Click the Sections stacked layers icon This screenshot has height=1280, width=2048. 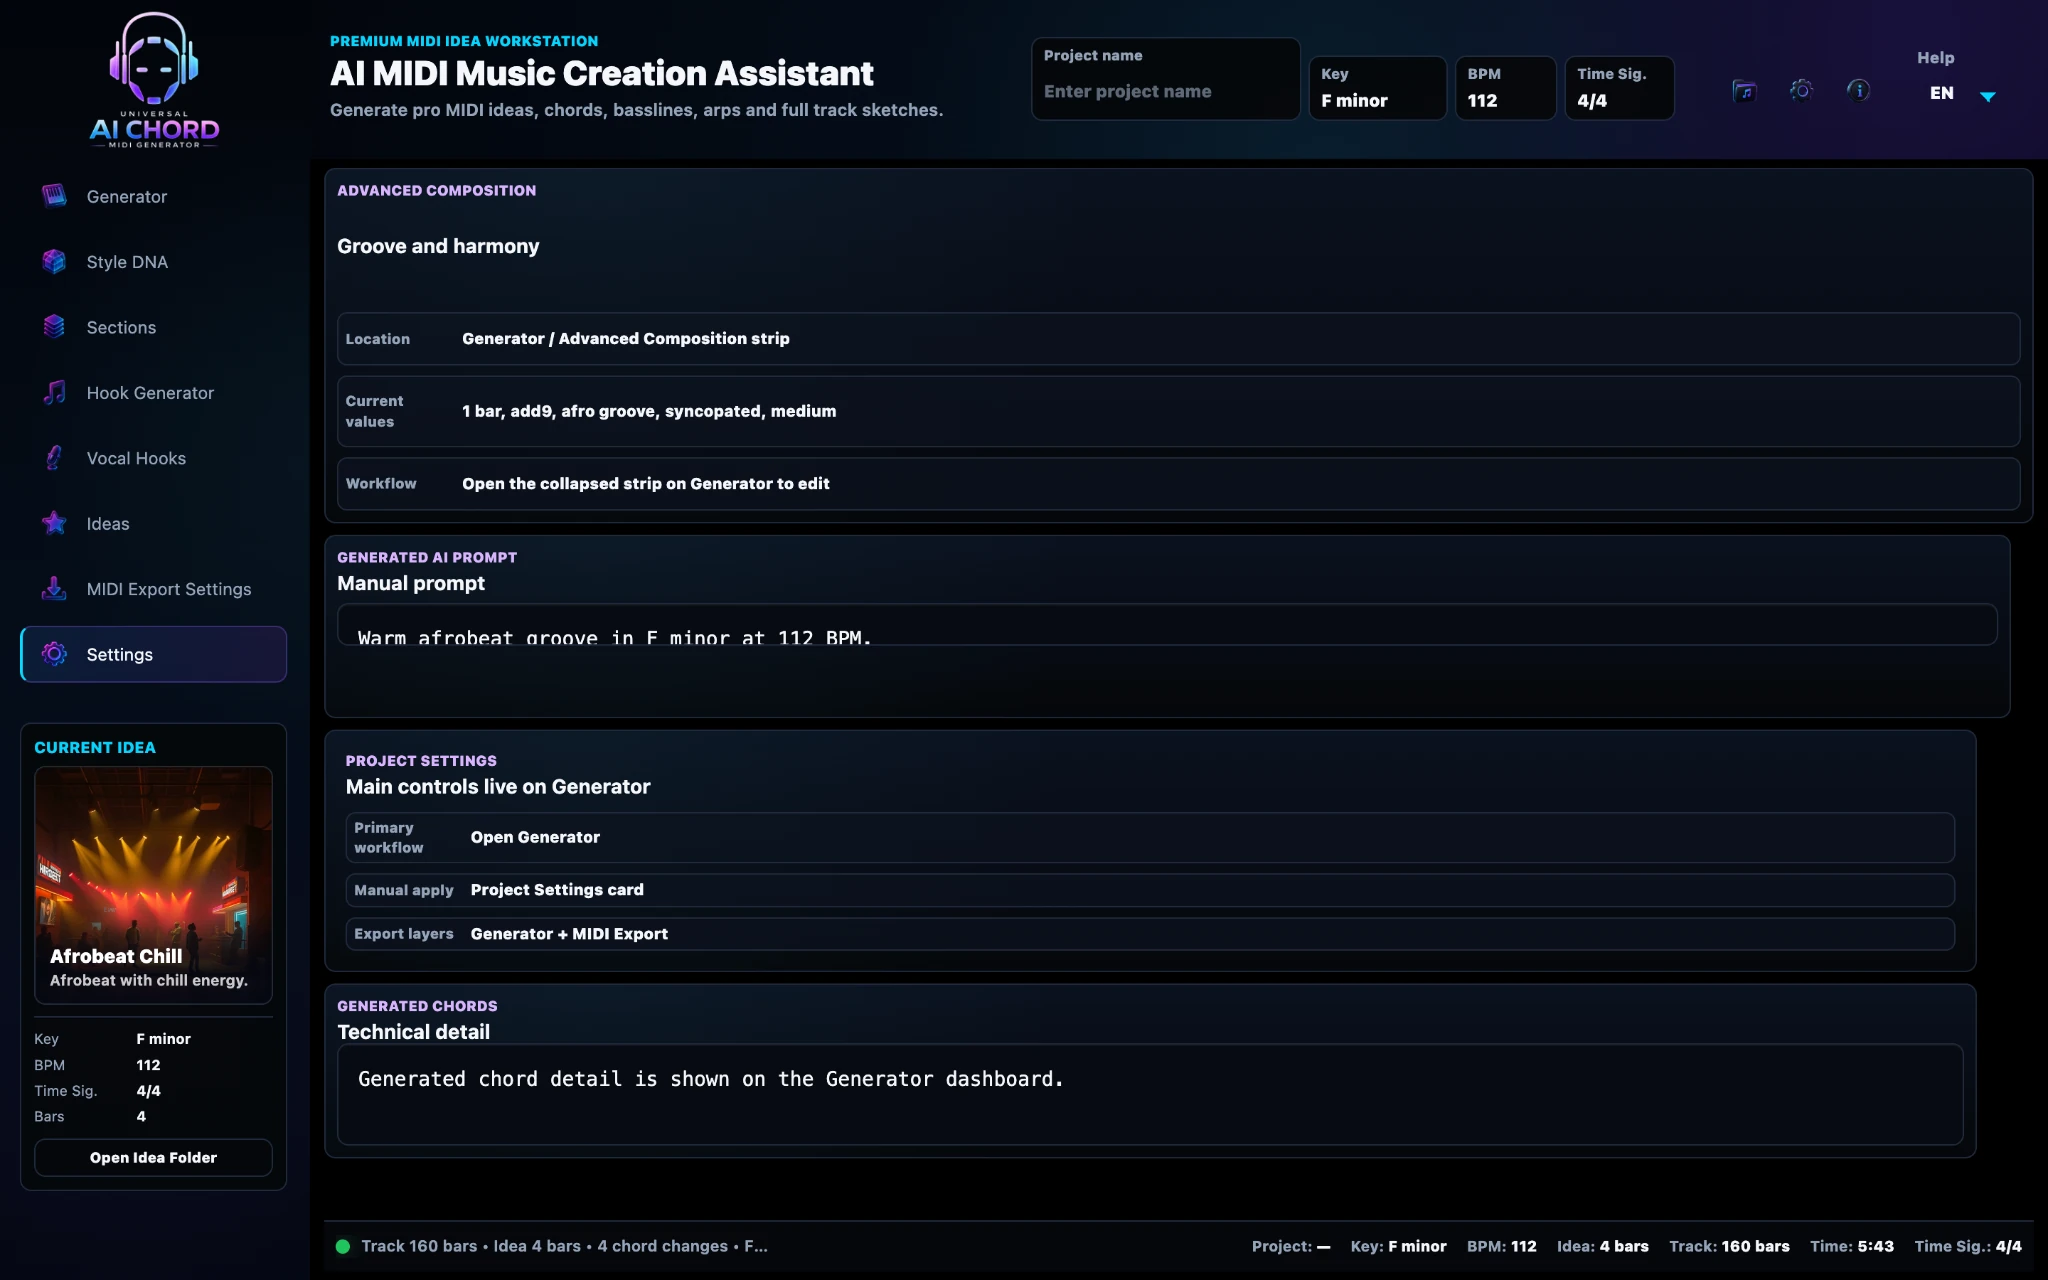54,327
